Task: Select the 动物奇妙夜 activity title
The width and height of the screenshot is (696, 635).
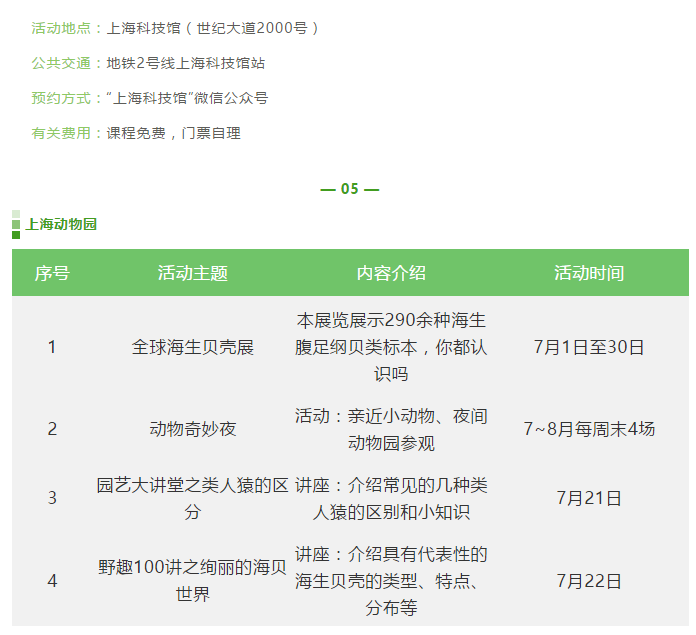Action: pyautogui.click(x=193, y=429)
